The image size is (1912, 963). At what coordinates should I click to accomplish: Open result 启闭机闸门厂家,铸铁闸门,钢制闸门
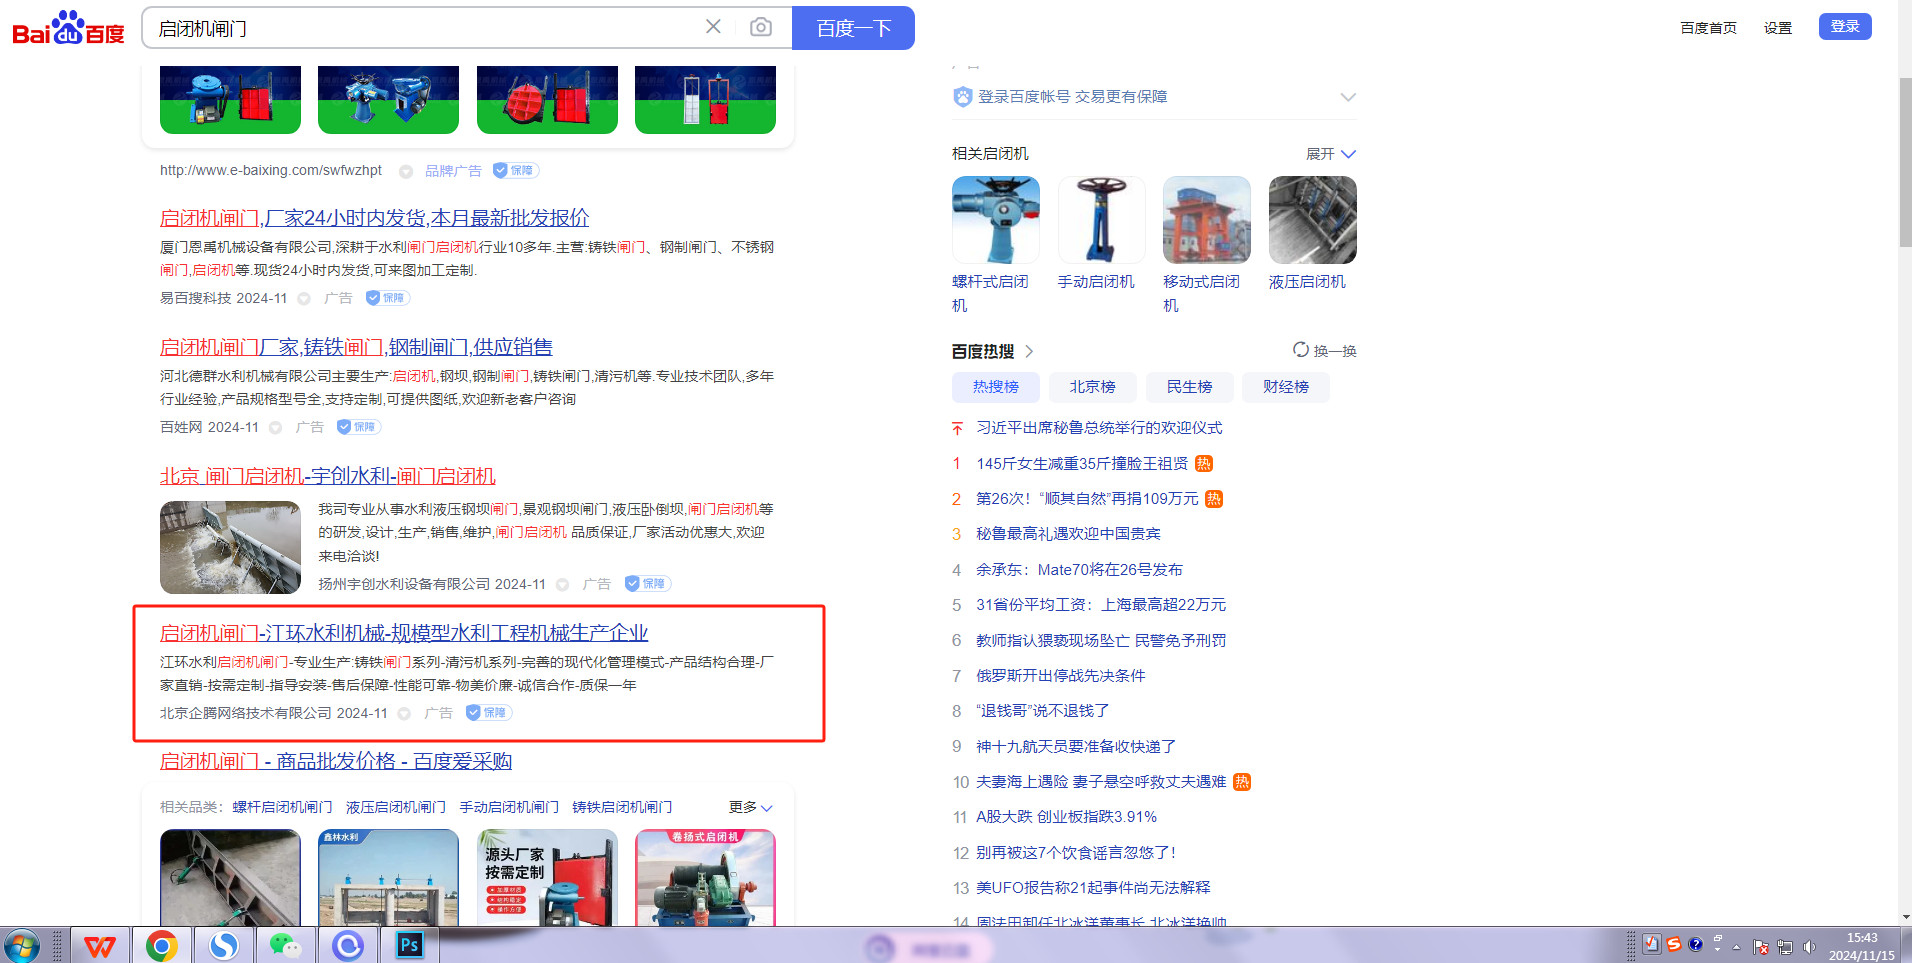tap(356, 347)
